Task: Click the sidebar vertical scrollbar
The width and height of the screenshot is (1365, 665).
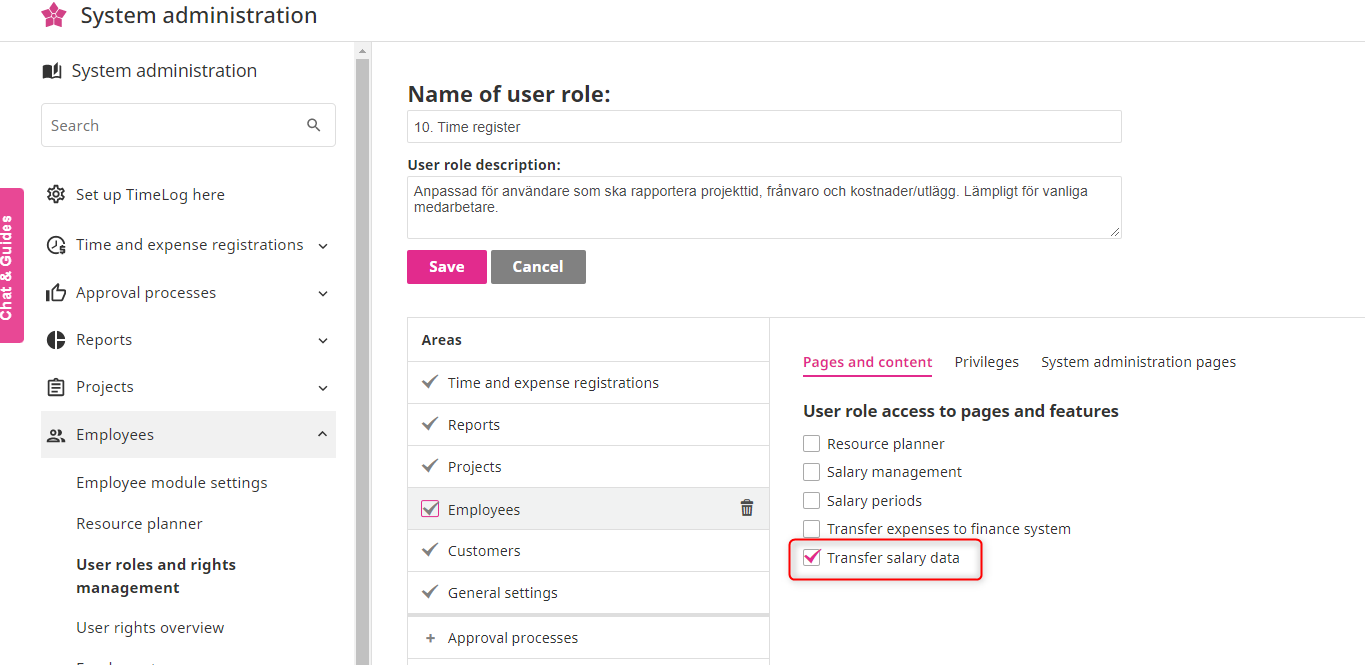Action: pos(362,350)
